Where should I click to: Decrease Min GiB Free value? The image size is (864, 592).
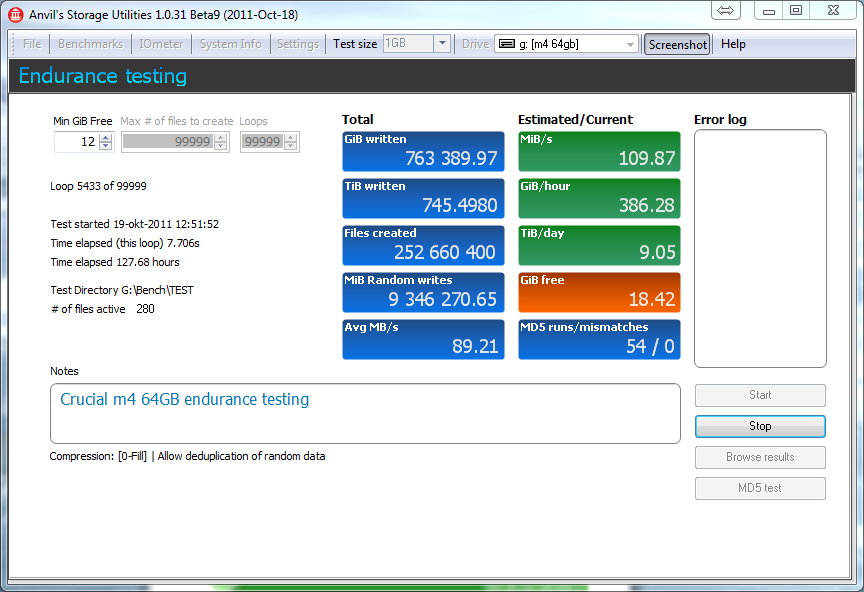coord(106,146)
